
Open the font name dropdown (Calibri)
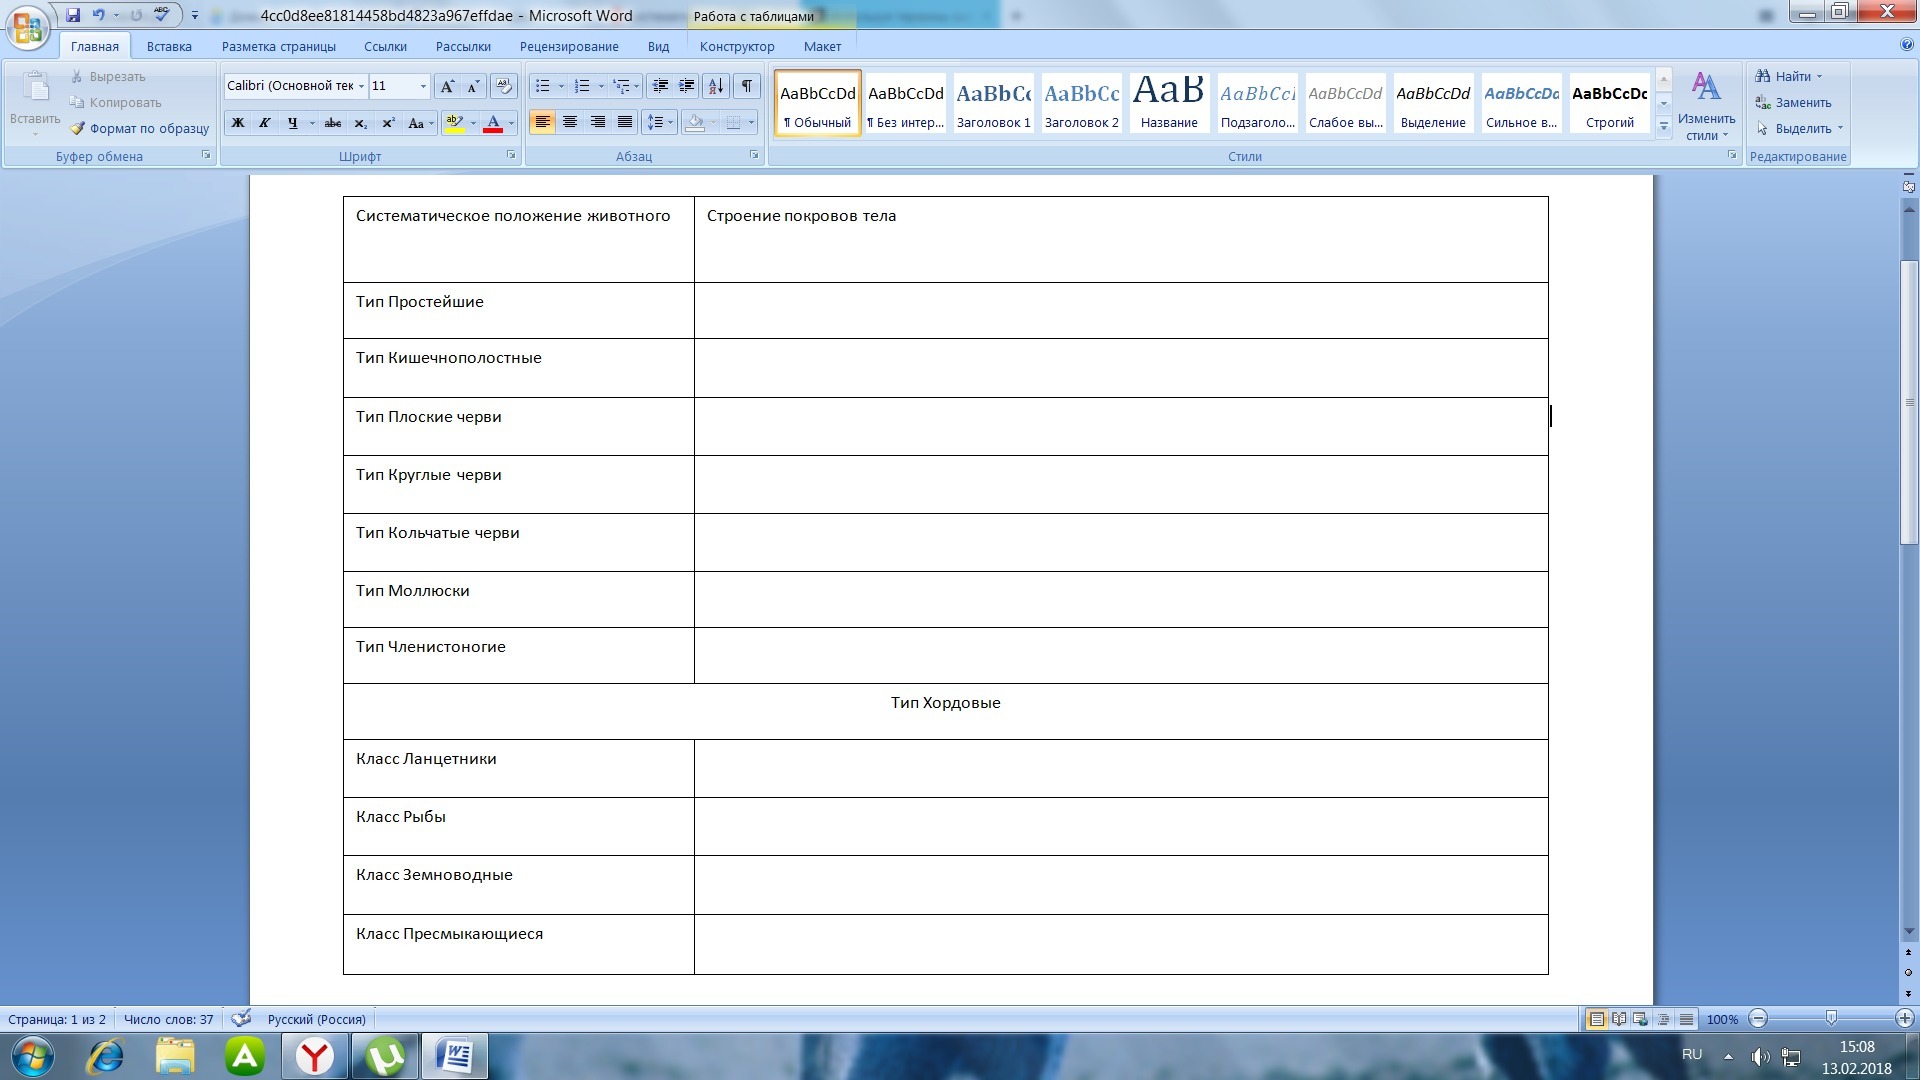coord(361,86)
